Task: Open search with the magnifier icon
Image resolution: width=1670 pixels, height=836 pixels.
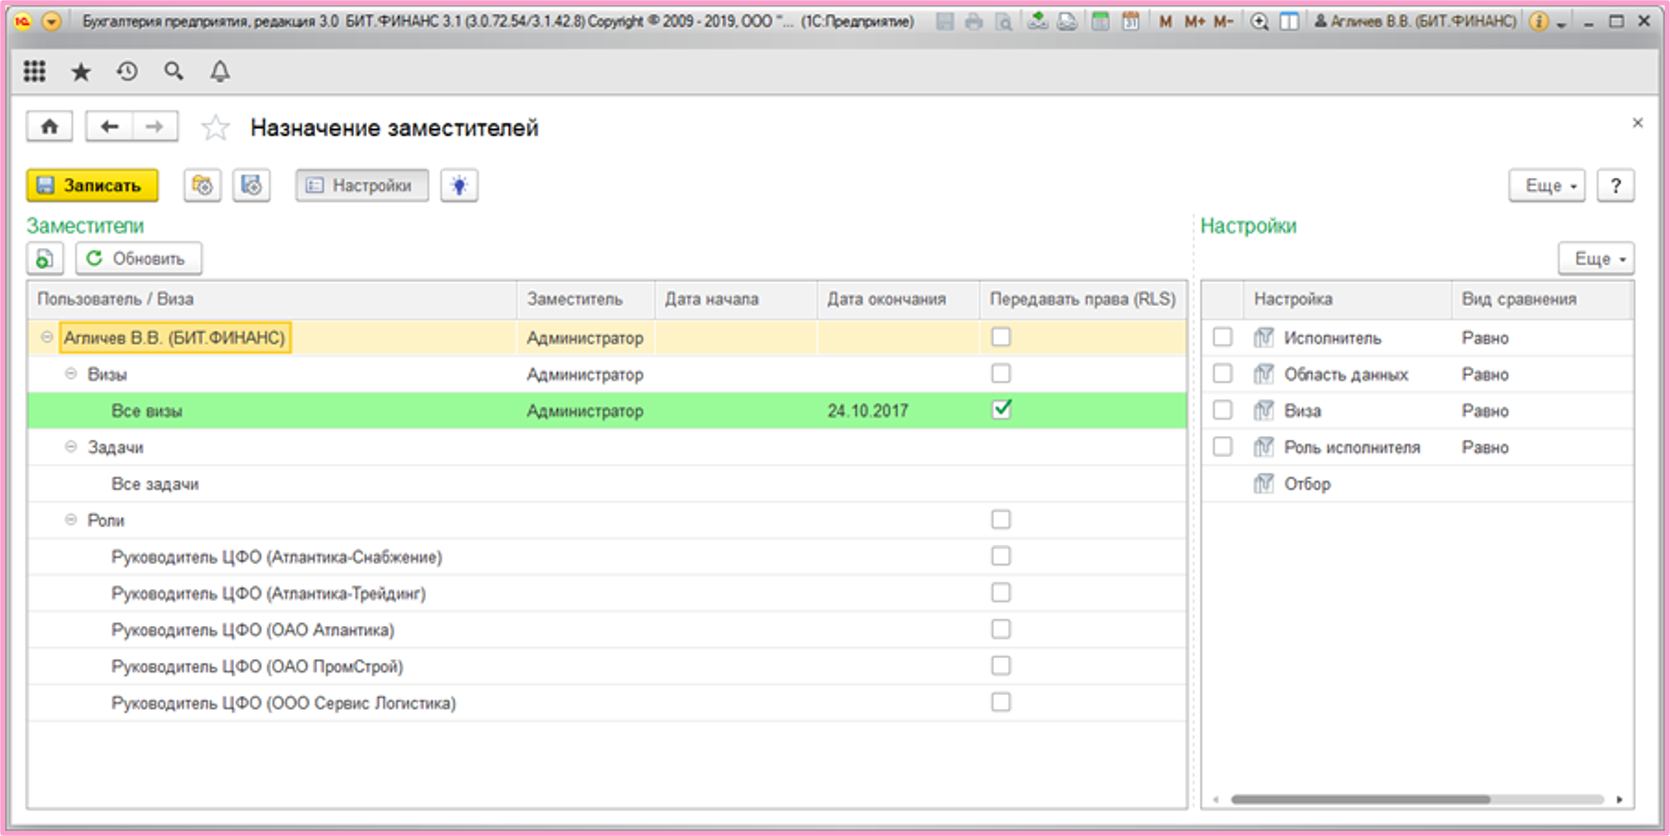Action: click(174, 71)
